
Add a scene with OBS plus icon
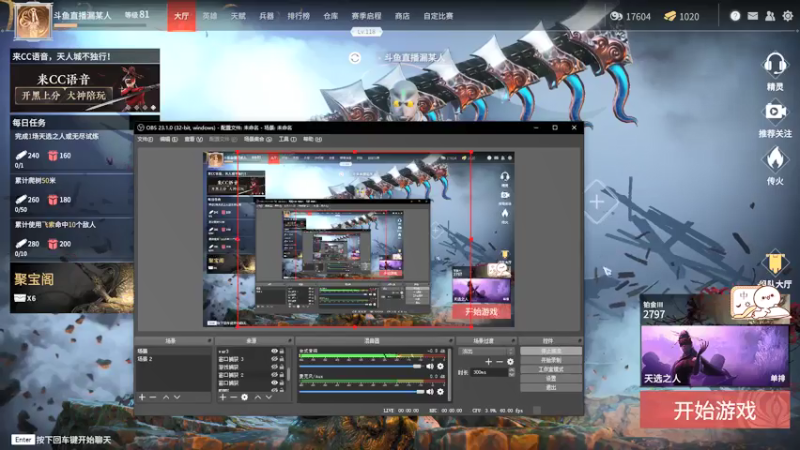pos(142,397)
